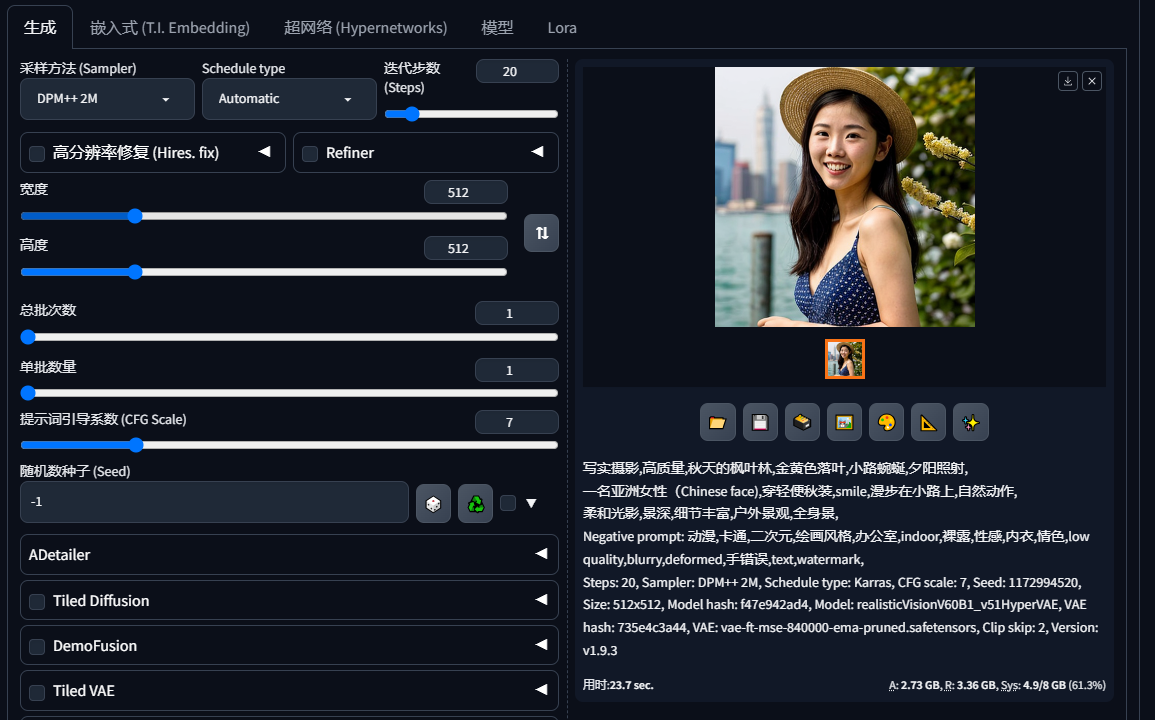Open the Schedule type dropdown
Screen dimensions: 1155x720
click(288, 98)
